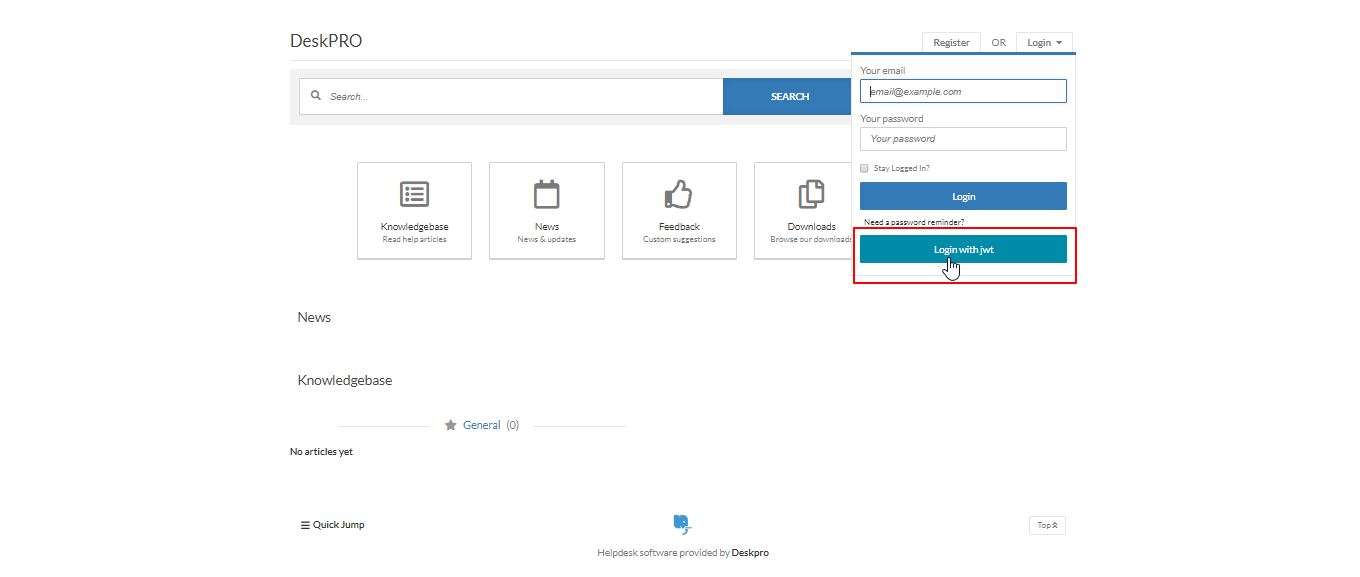The width and height of the screenshot is (1360, 577).
Task: Follow the Deskpro link in footer
Action: (x=750, y=552)
